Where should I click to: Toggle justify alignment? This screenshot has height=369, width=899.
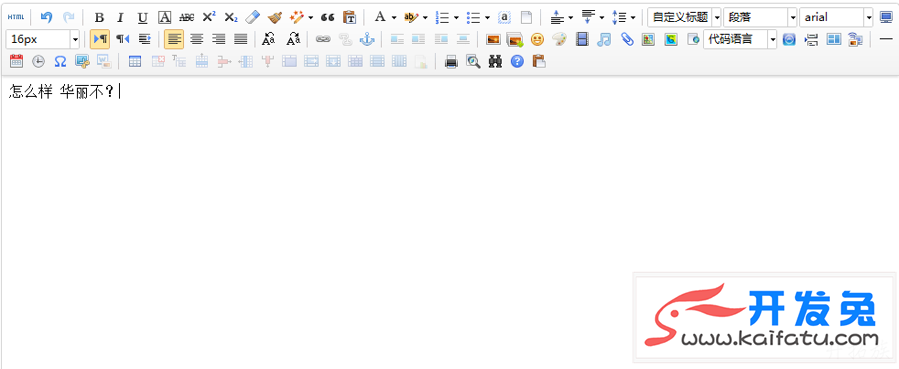[x=240, y=39]
